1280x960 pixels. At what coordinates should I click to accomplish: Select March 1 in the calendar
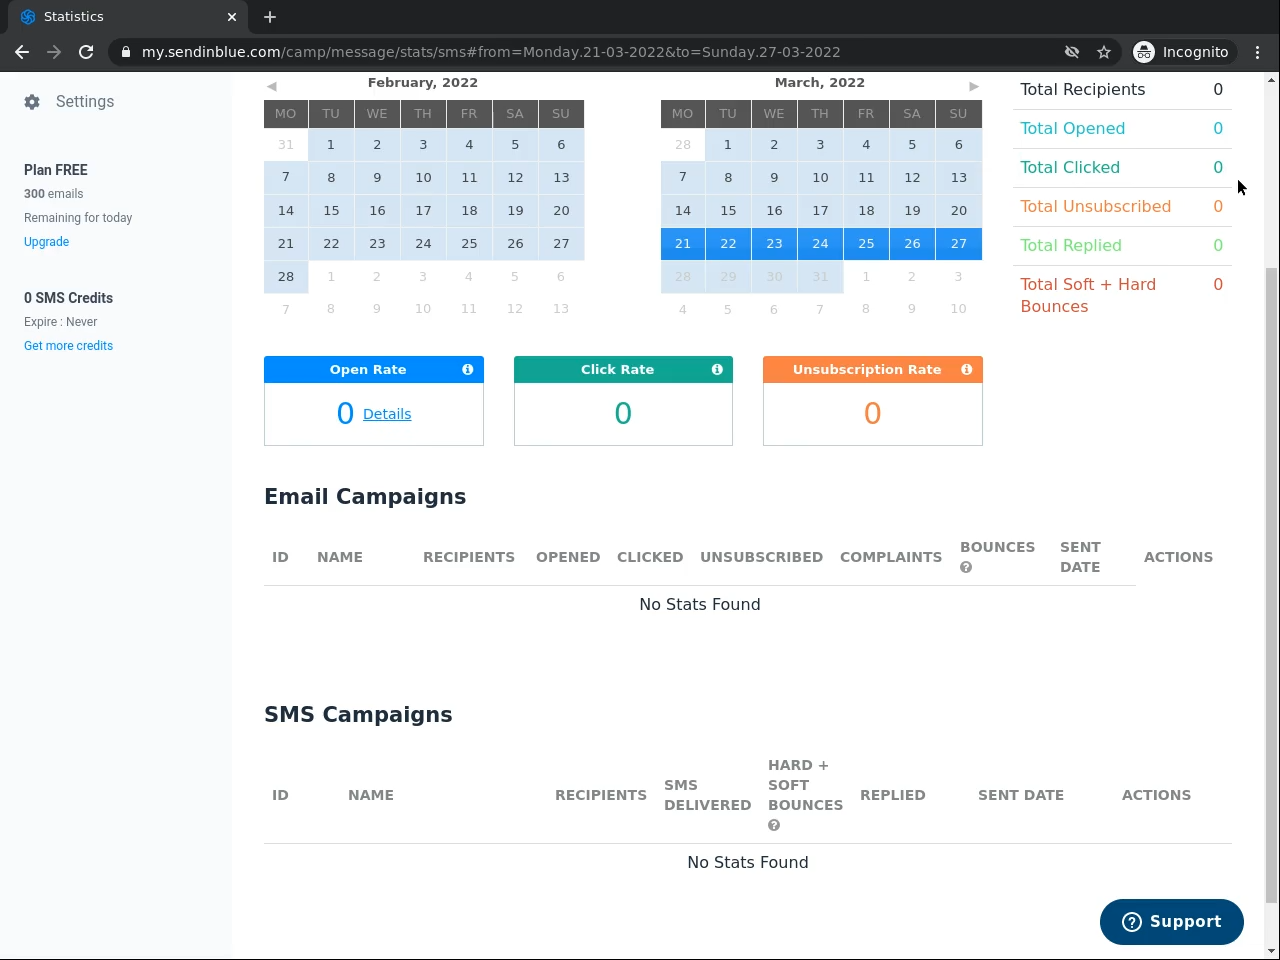(728, 145)
